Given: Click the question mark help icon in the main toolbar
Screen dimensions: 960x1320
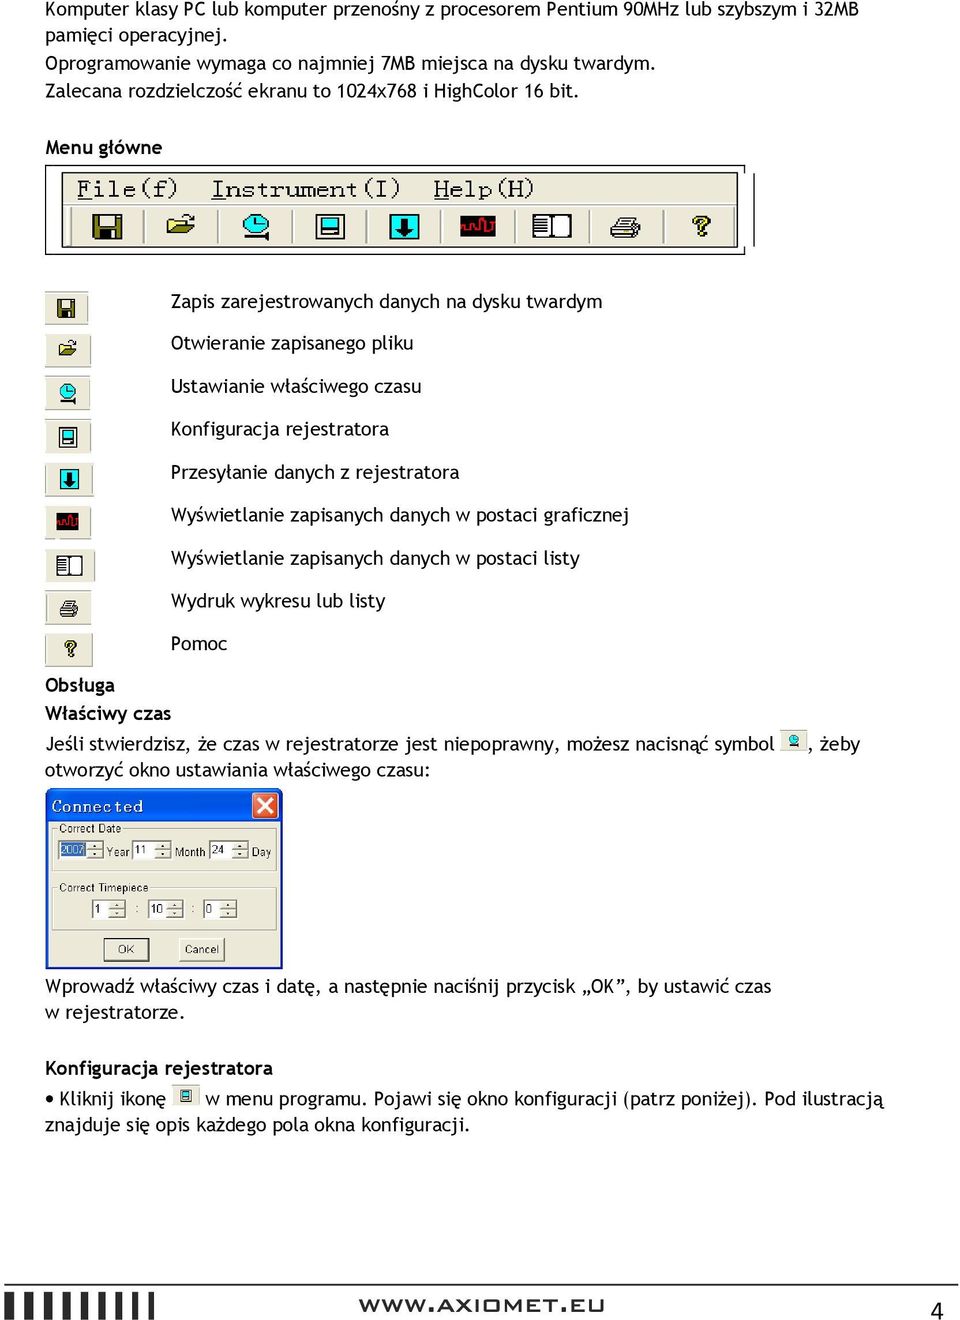Looking at the screenshot, I should (x=701, y=226).
